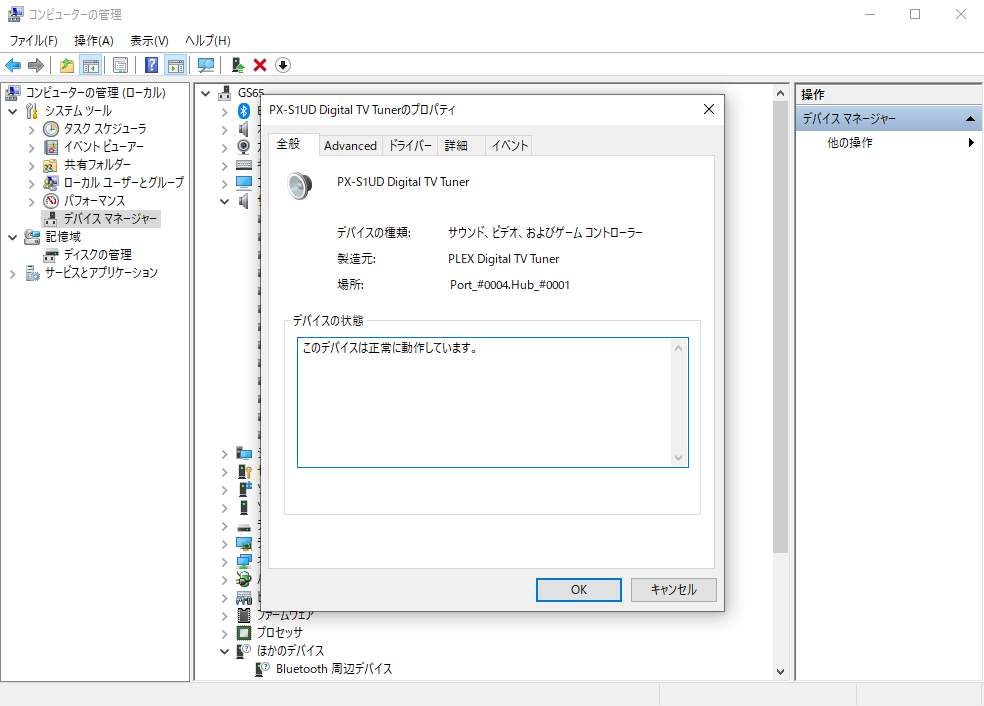Select コンピューターの管理 (ローカル) root
Image resolution: width=984 pixels, height=706 pixels.
95,93
